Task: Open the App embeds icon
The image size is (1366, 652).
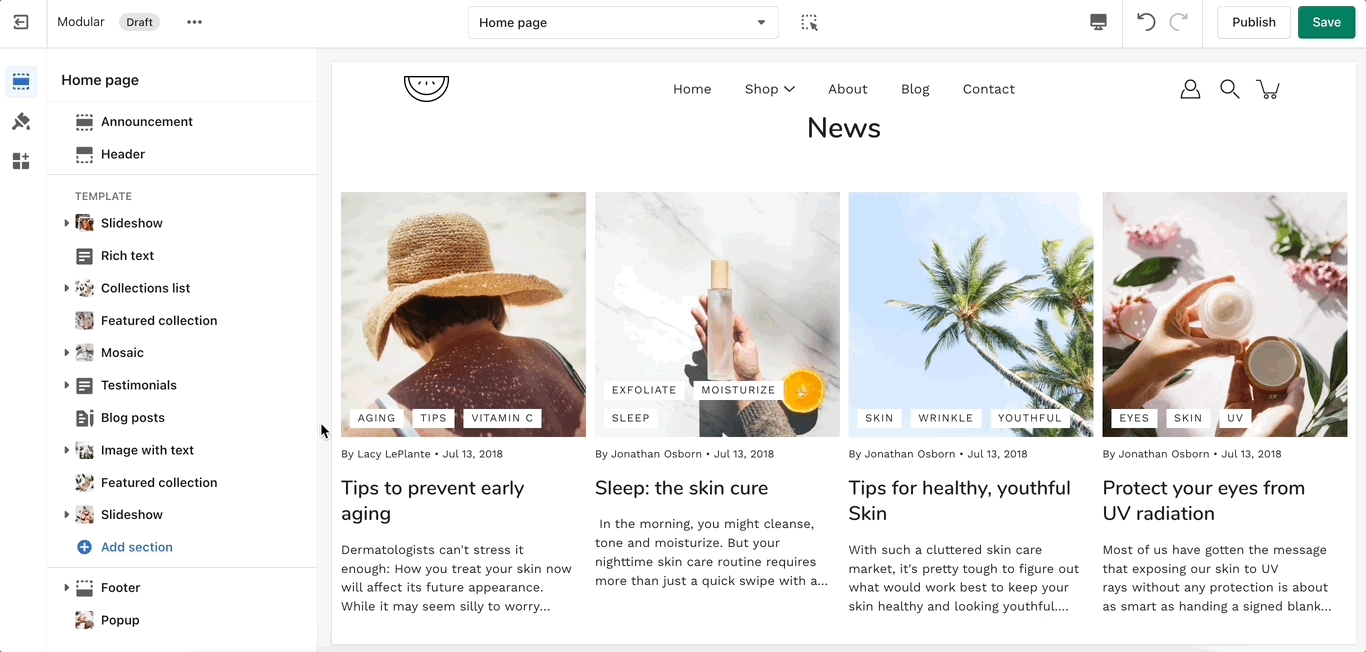Action: pos(21,161)
